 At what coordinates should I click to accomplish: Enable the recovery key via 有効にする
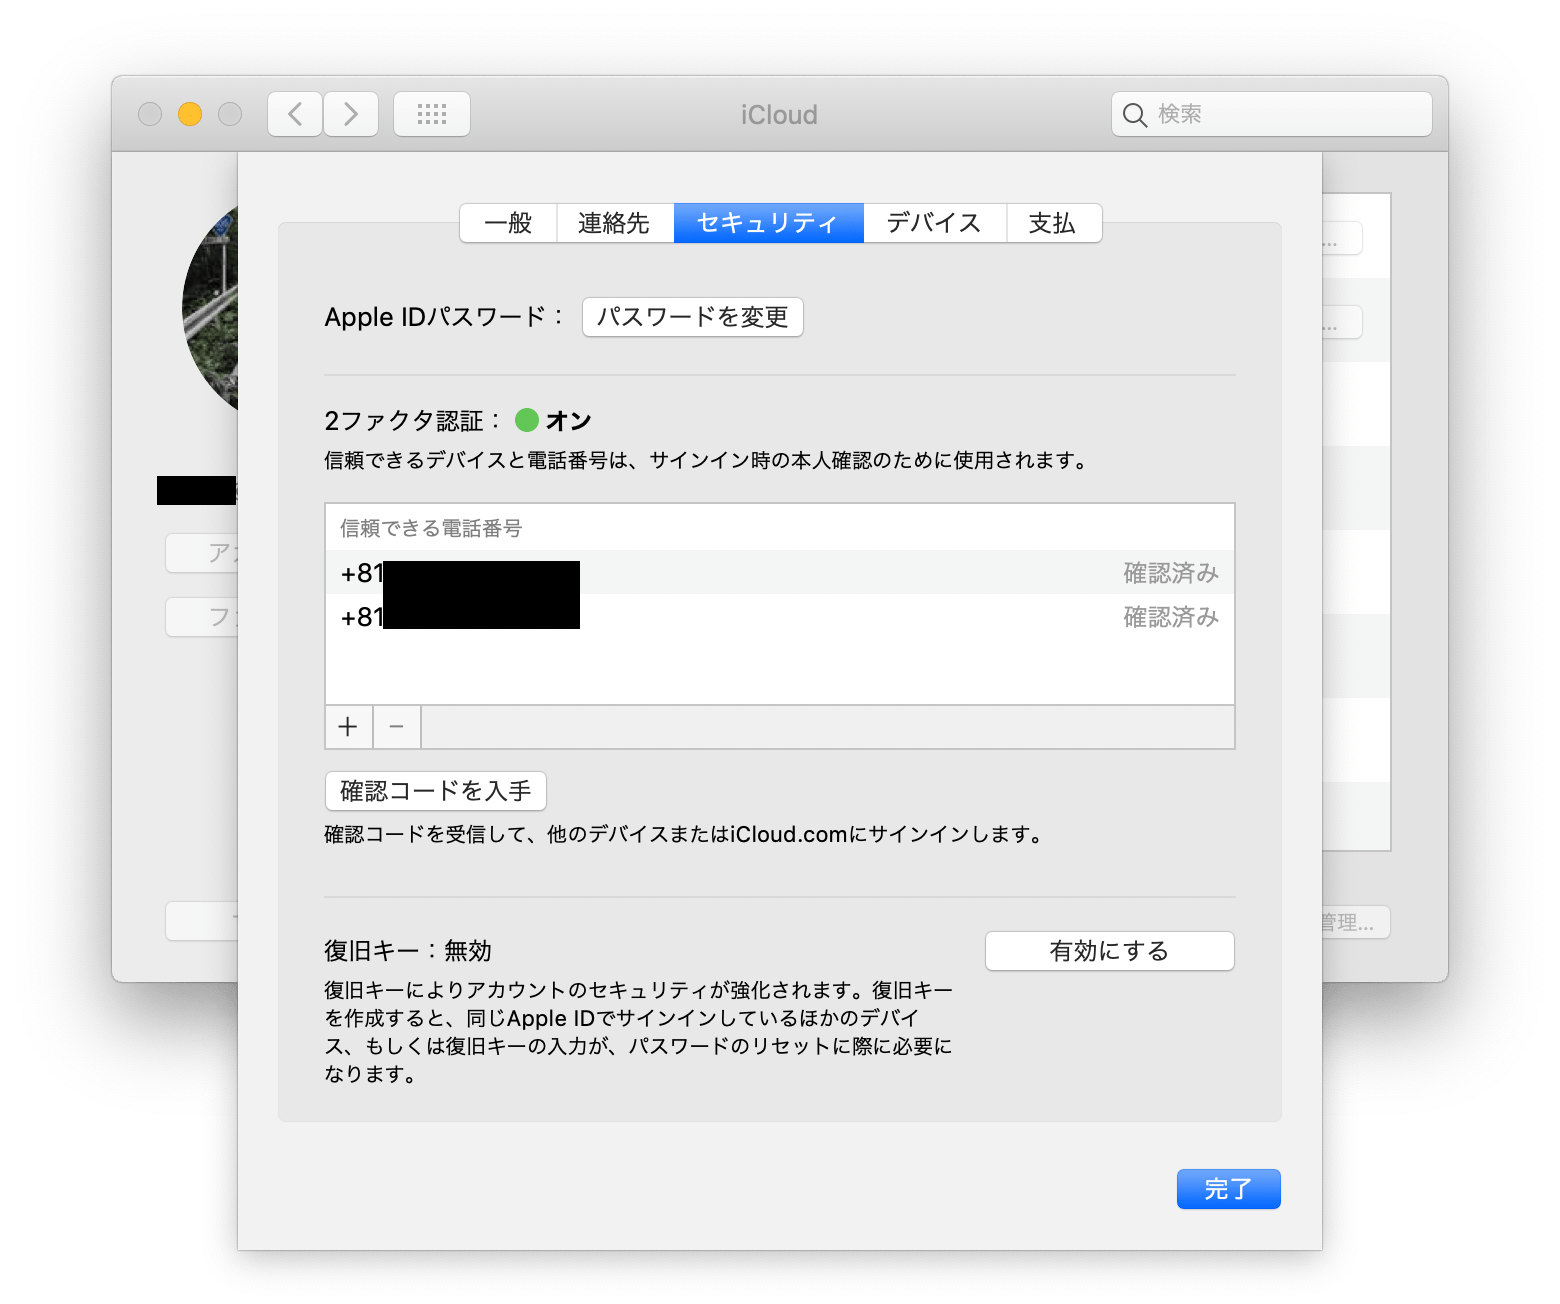pyautogui.click(x=1108, y=951)
